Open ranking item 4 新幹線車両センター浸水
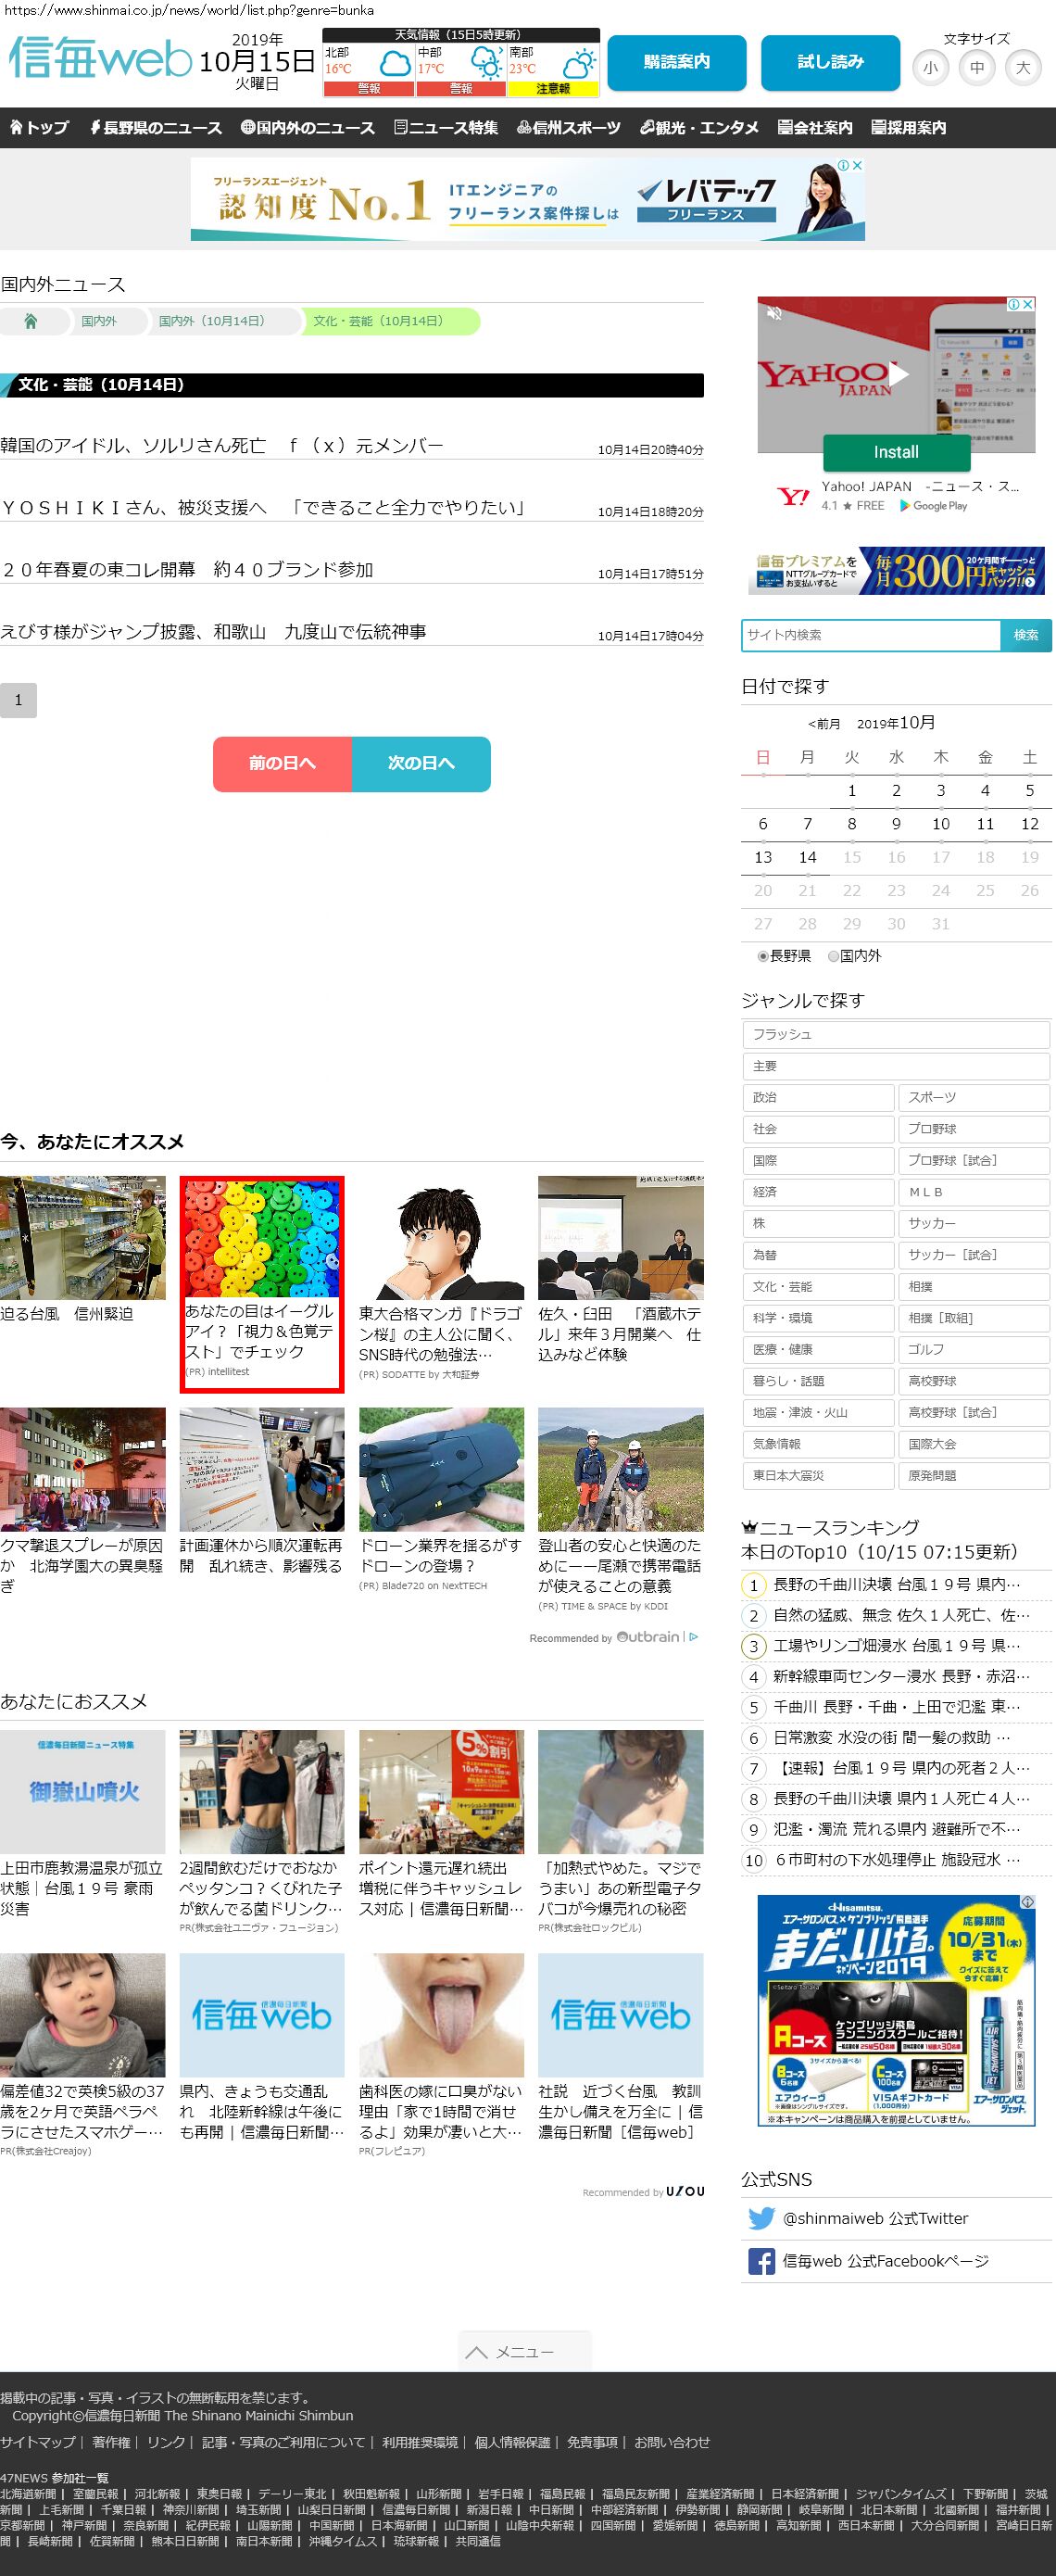The image size is (1056, 2576). coord(901,1677)
